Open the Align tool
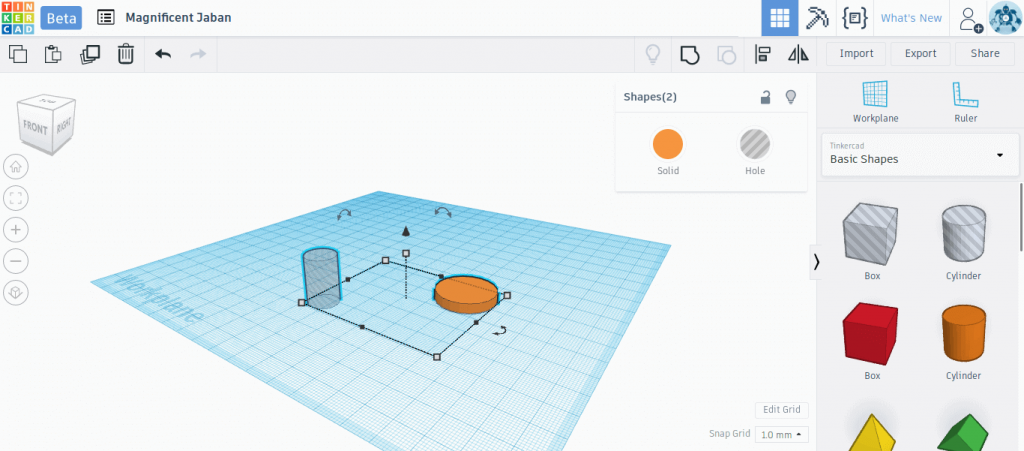This screenshot has width=1024, height=451. (763, 54)
